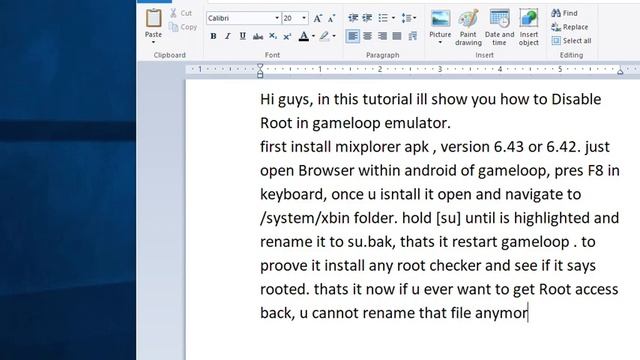The width and height of the screenshot is (640, 360).
Task: Insert Date and time
Action: [499, 27]
